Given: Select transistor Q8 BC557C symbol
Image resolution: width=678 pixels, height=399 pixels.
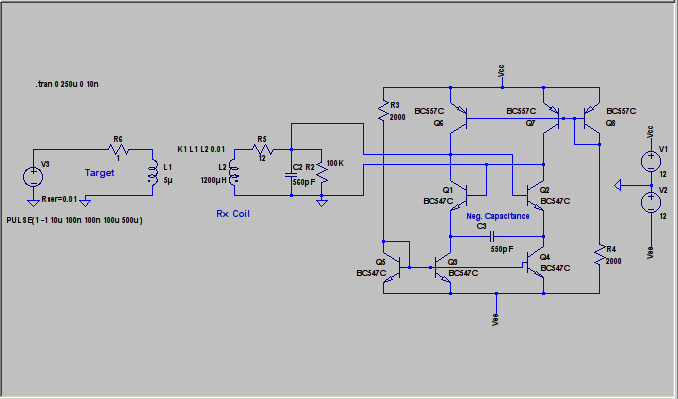Looking at the screenshot, I should pos(592,118).
